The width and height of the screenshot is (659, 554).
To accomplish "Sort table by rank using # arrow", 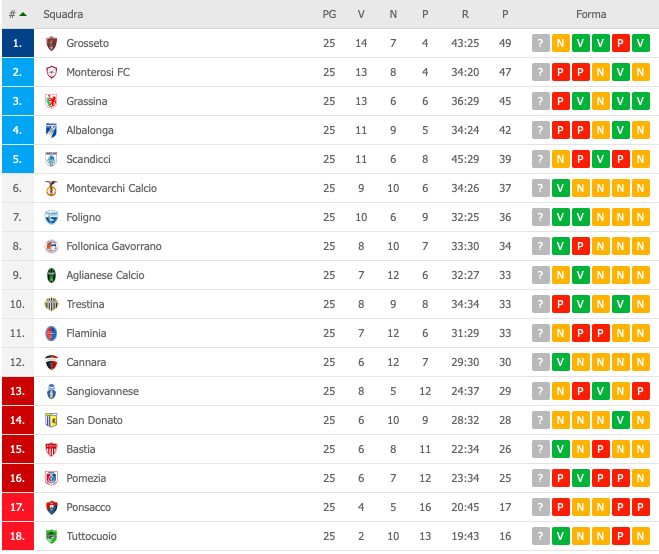I will tap(18, 14).
